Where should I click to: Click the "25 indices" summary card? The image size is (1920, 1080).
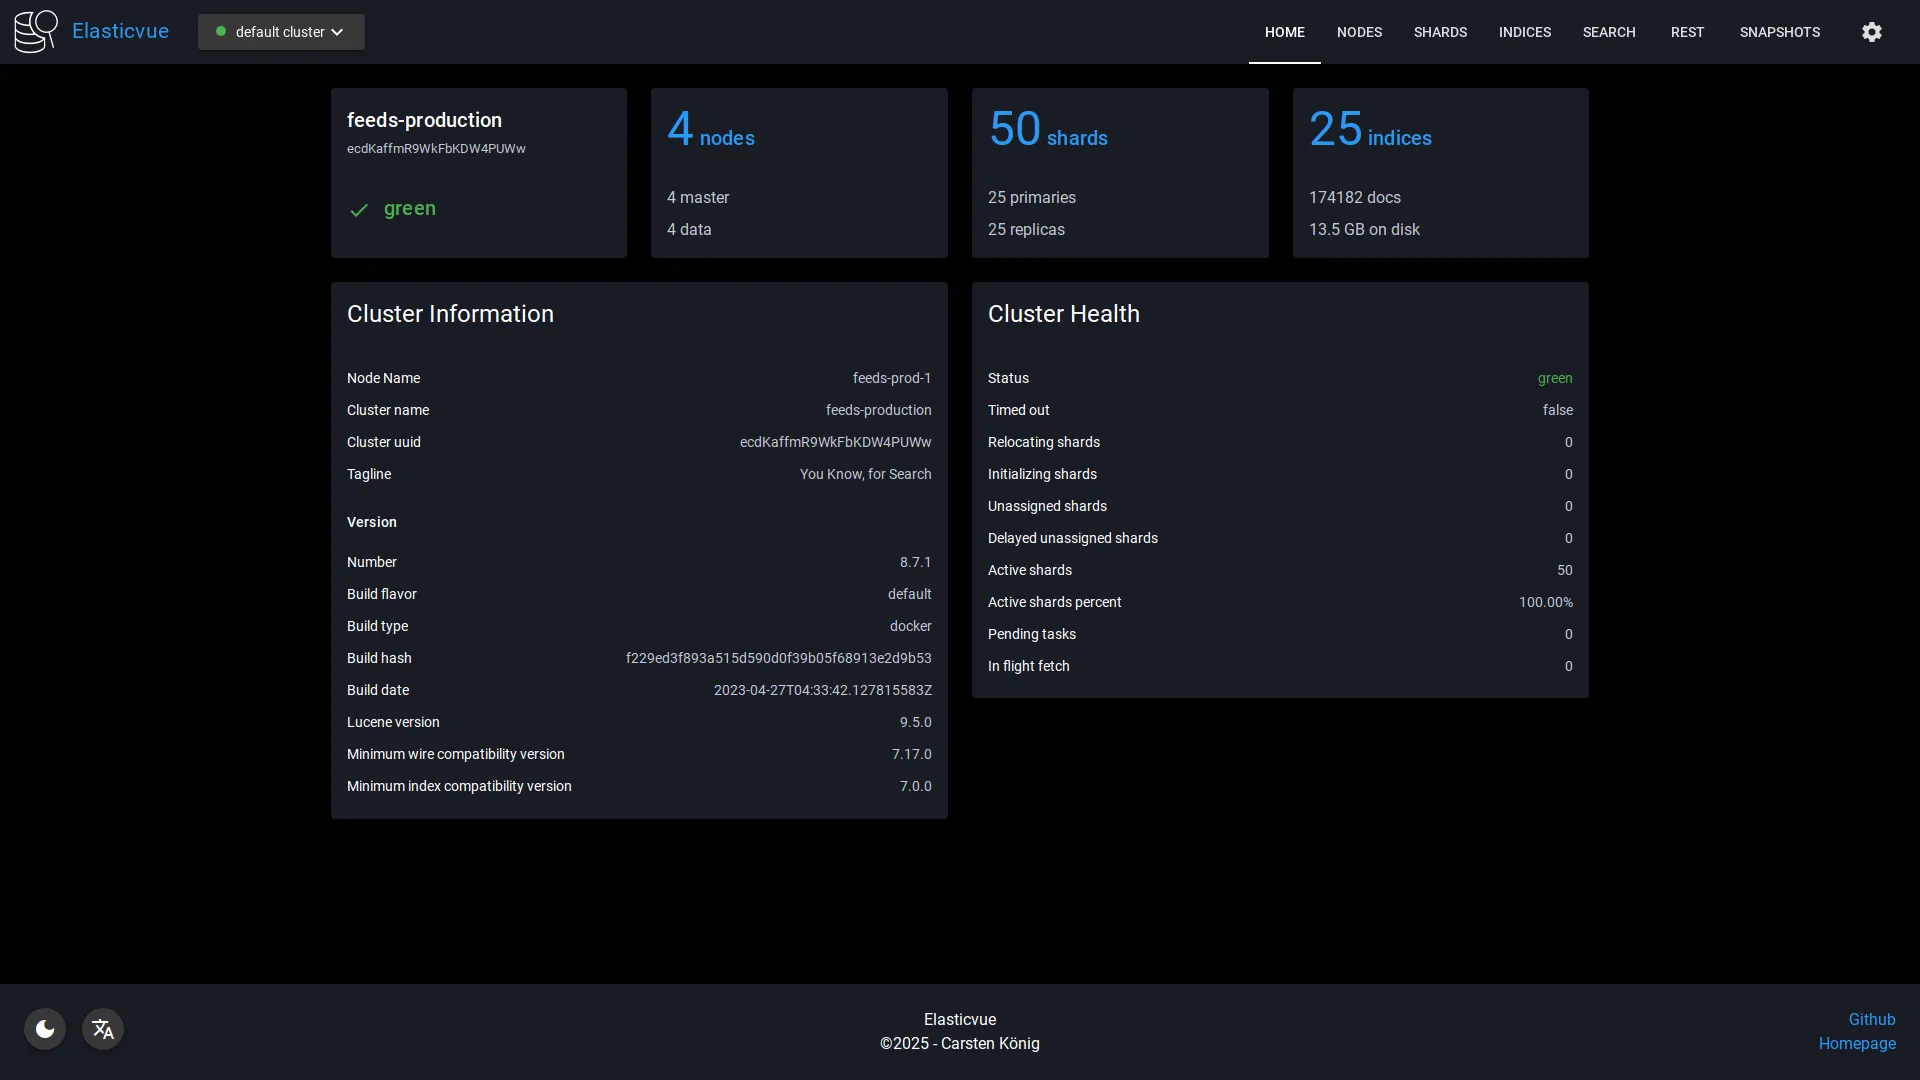tap(1440, 172)
